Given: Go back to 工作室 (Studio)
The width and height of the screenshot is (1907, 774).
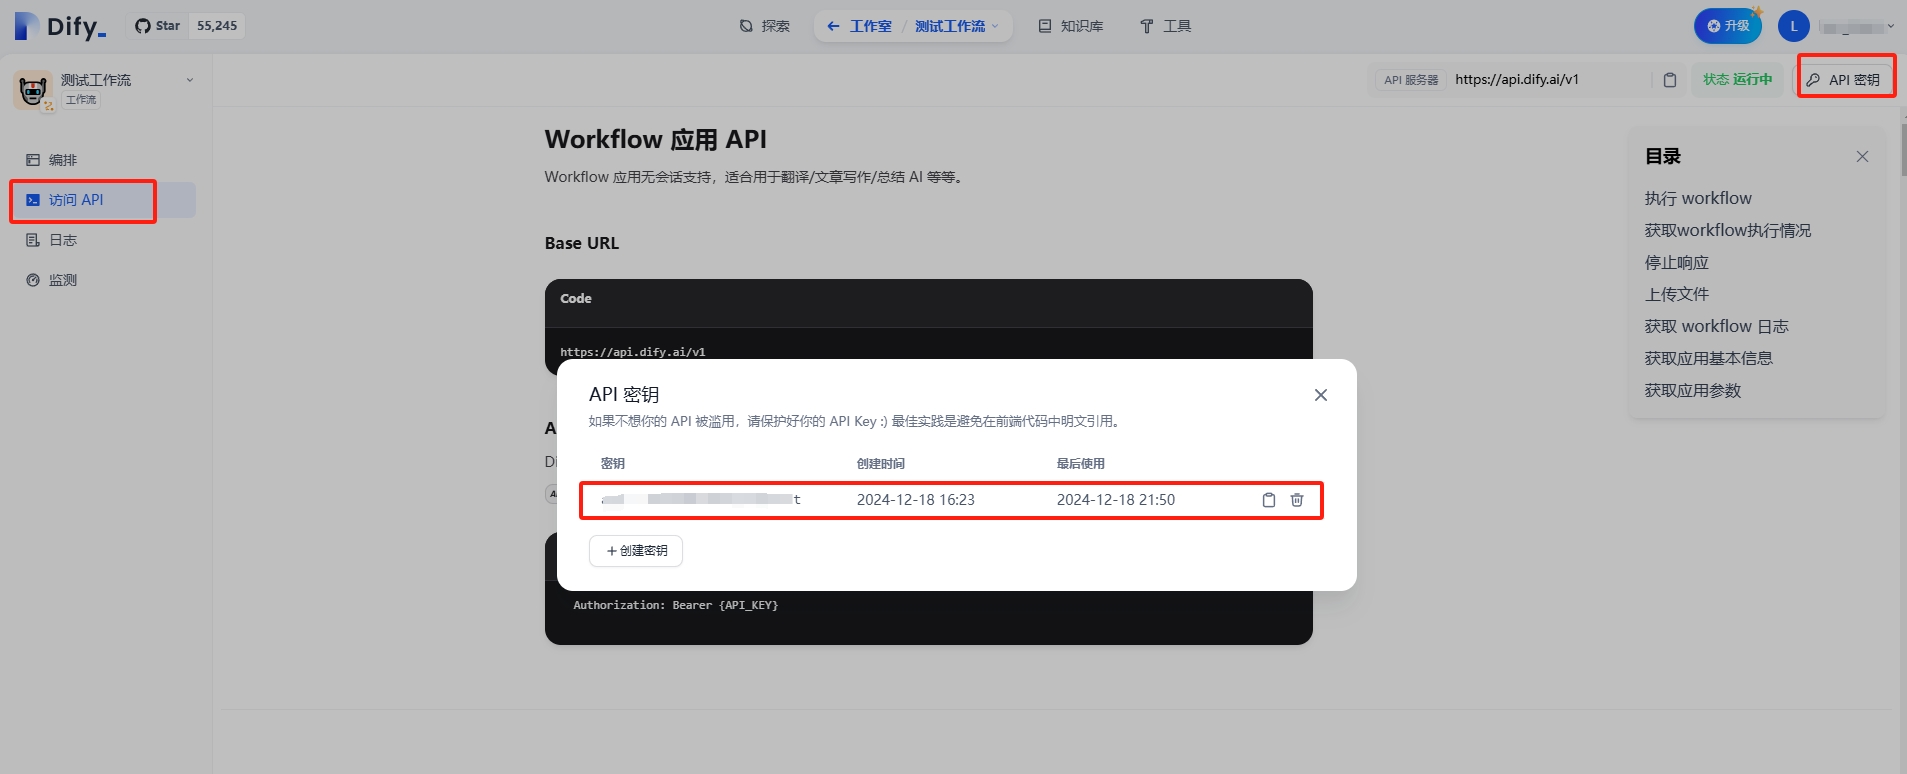Looking at the screenshot, I should click(x=859, y=26).
